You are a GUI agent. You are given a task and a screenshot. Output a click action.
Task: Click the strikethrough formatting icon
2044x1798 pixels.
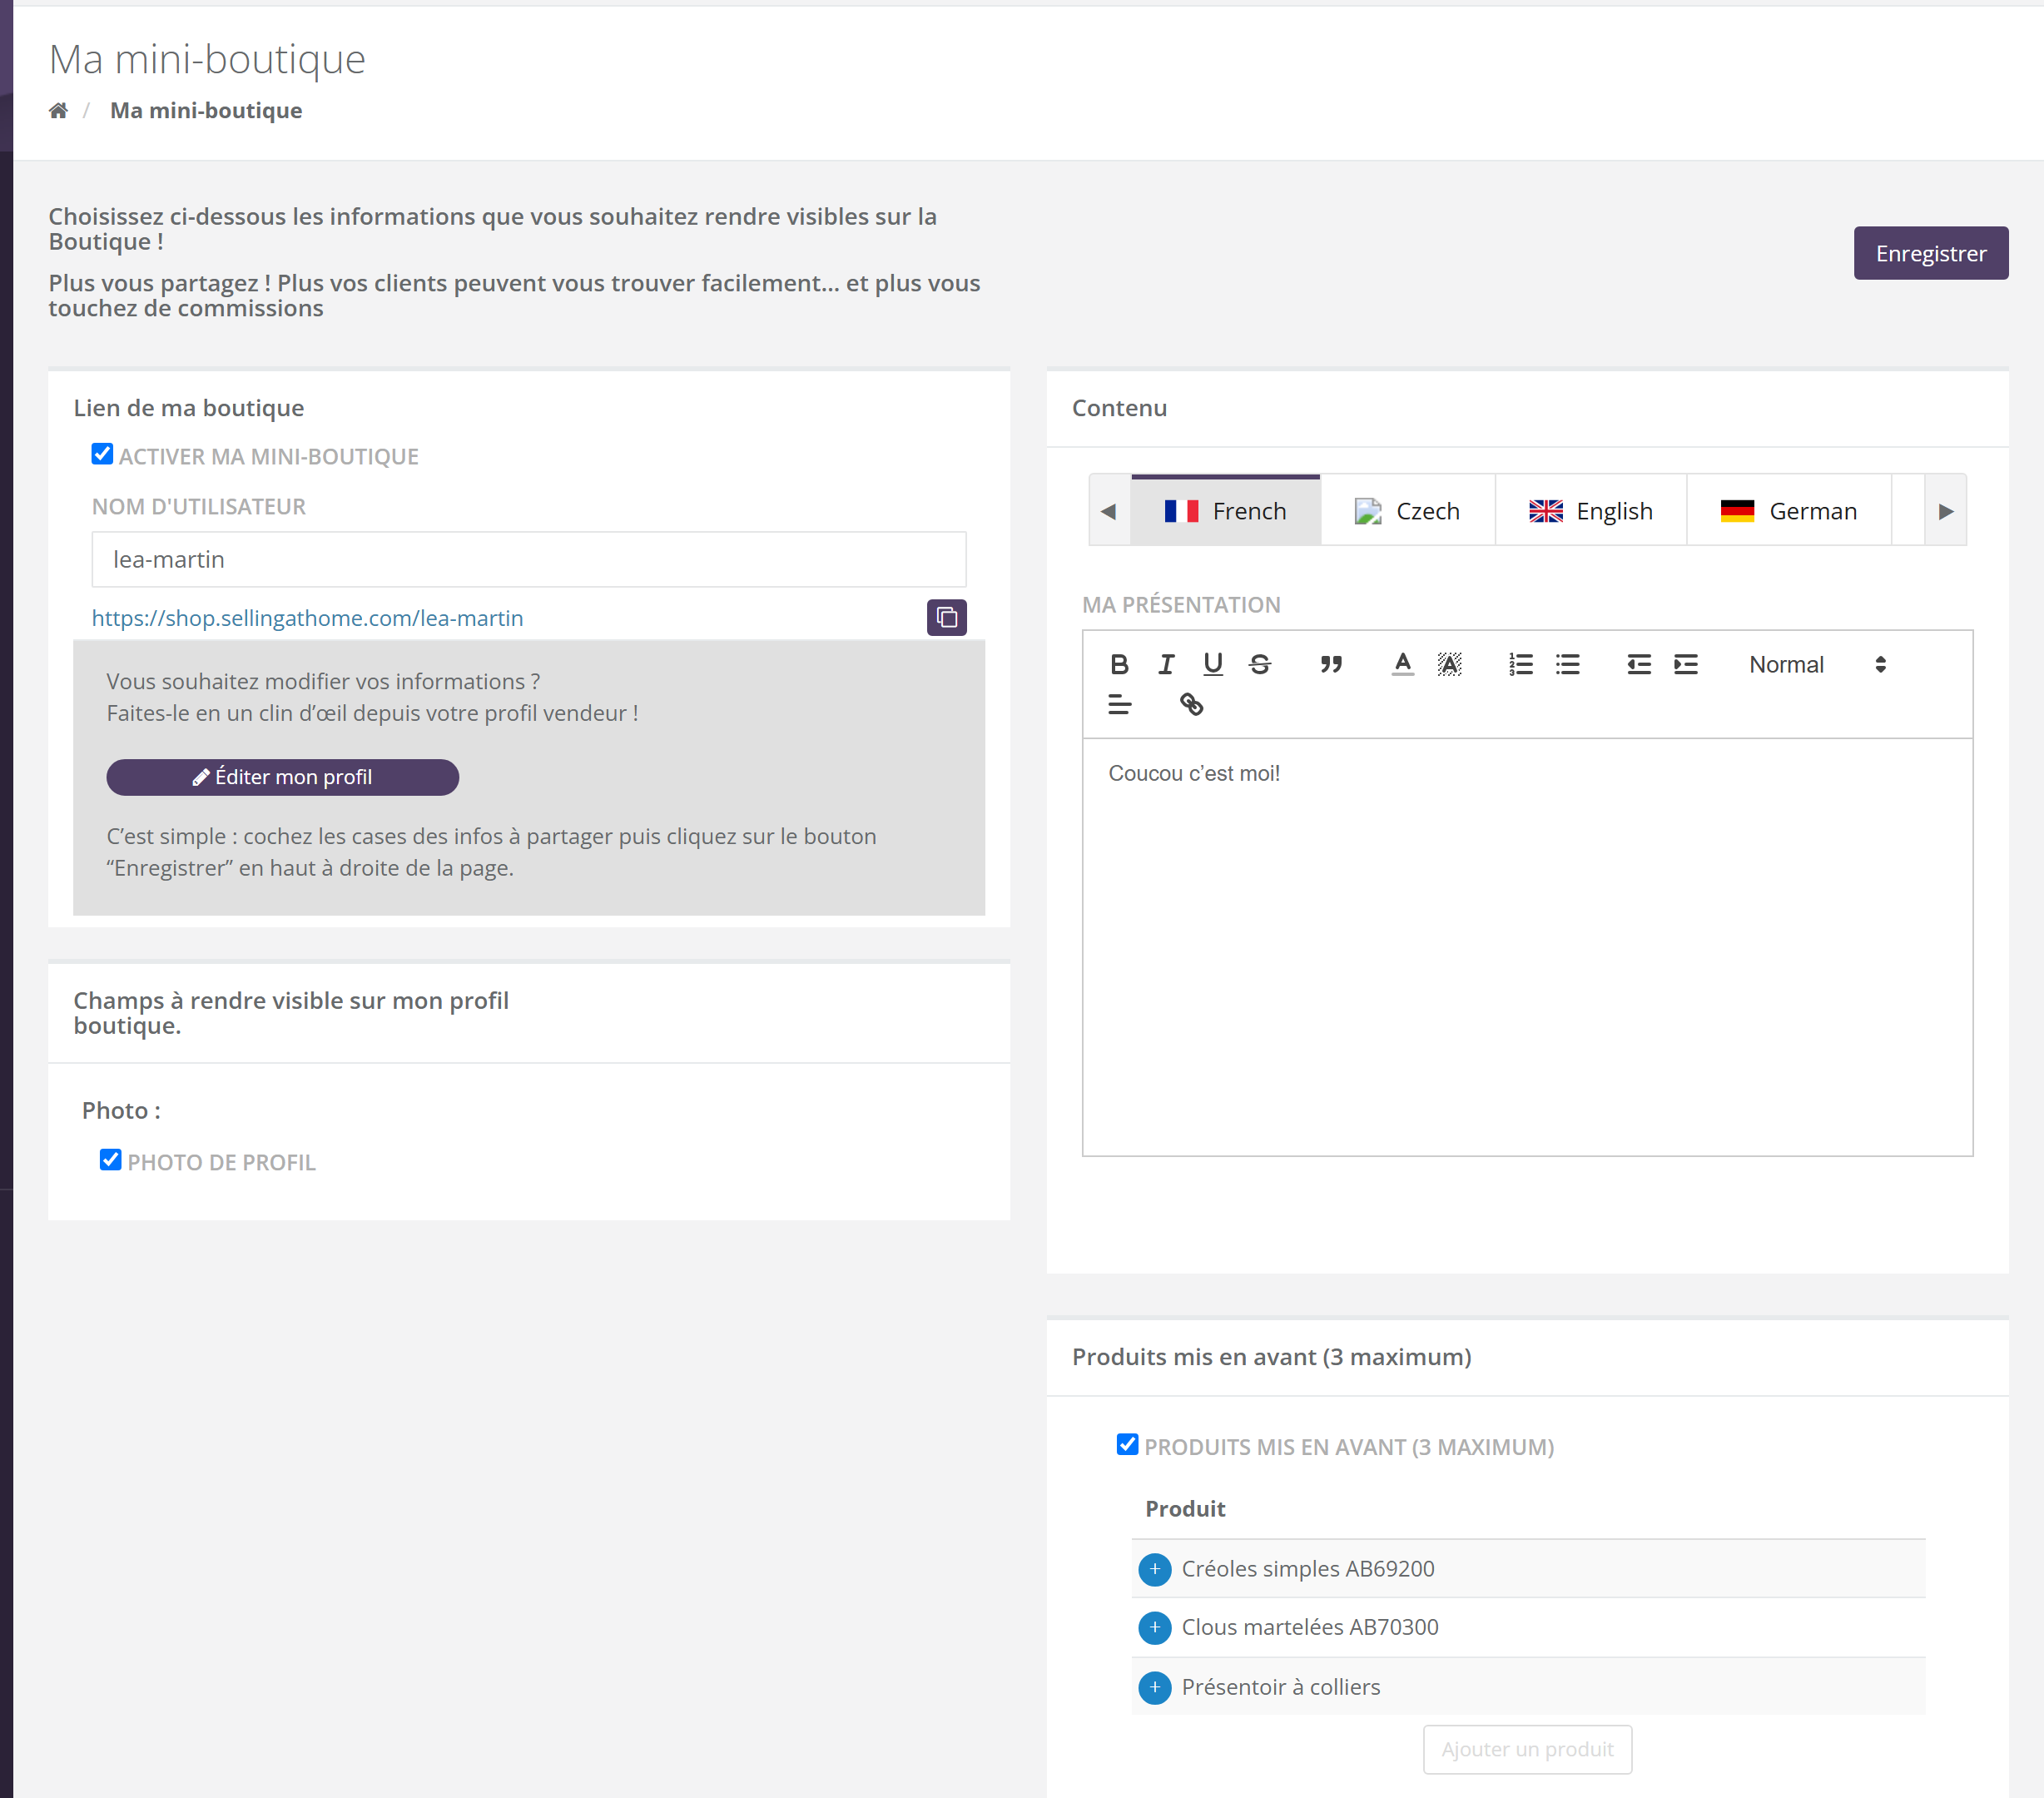1260,664
